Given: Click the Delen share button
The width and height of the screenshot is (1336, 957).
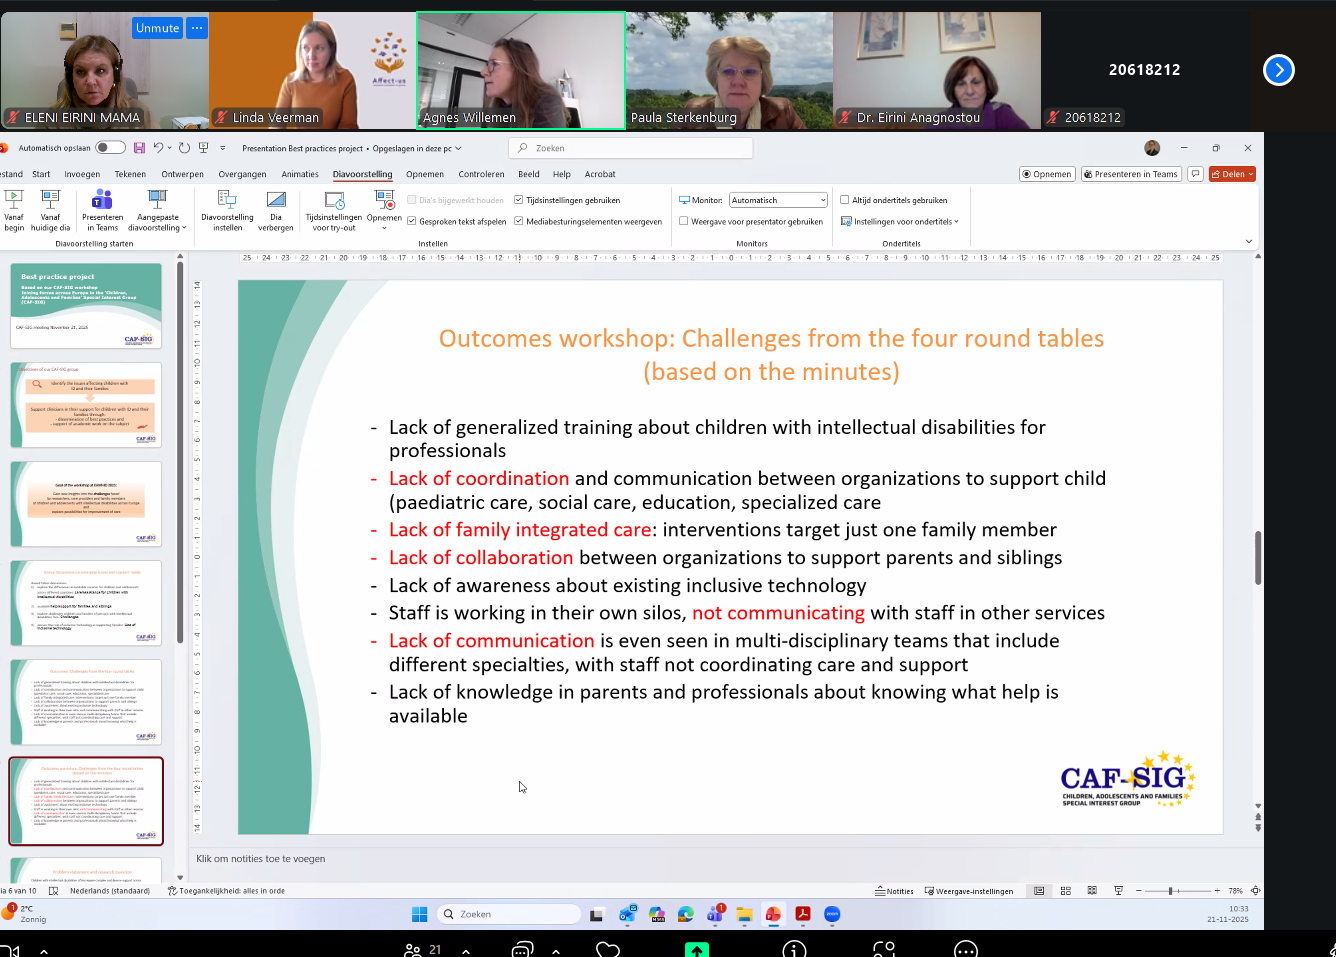Looking at the screenshot, I should [1232, 174].
